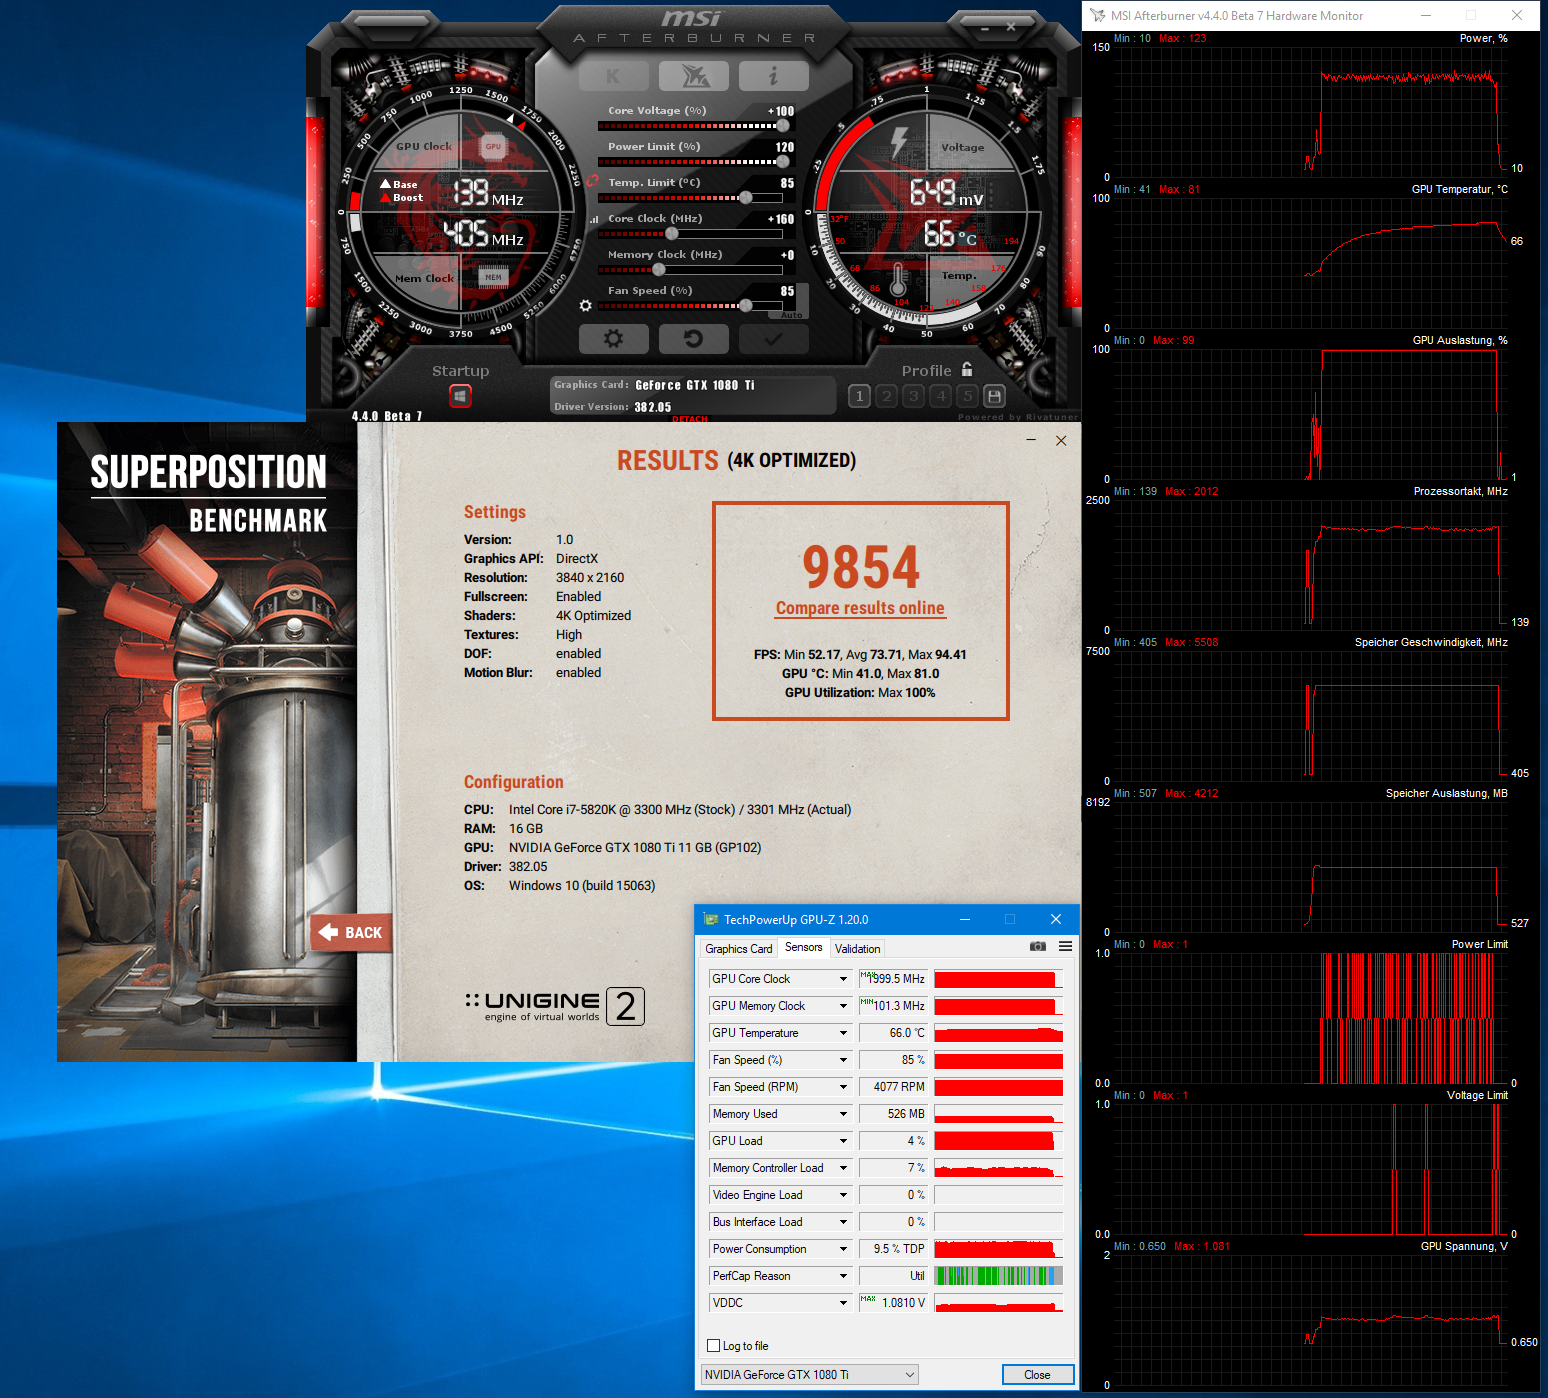Expand the Fan Speed (%) sensor dropdown

(843, 1060)
